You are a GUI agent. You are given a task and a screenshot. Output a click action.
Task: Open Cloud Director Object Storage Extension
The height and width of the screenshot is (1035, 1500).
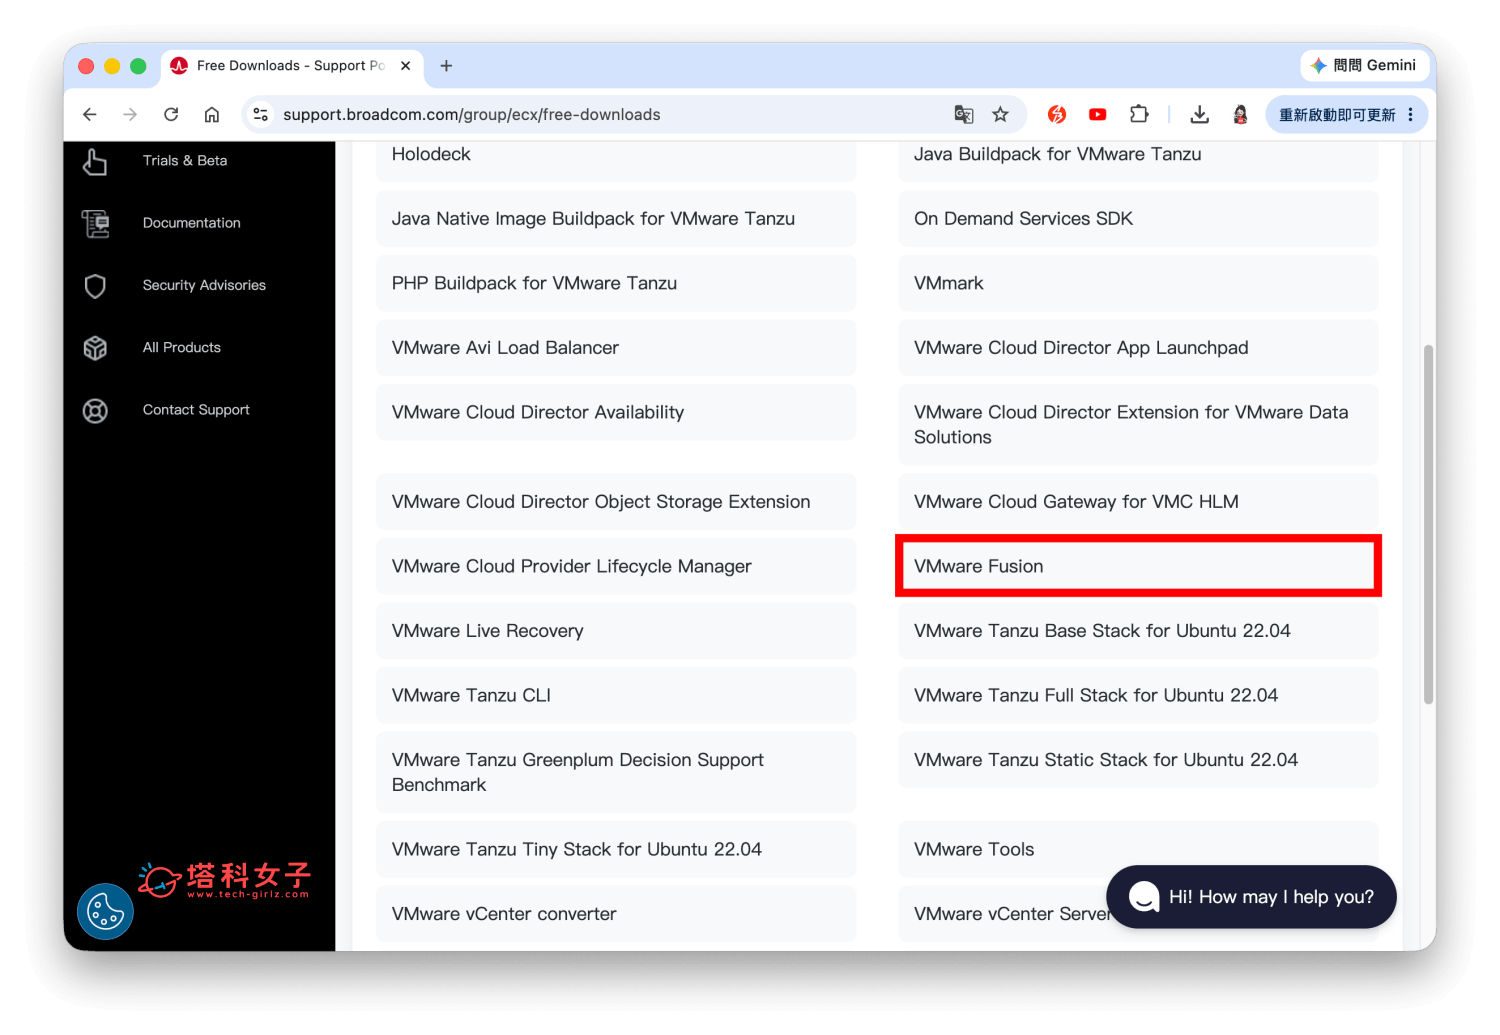(616, 502)
